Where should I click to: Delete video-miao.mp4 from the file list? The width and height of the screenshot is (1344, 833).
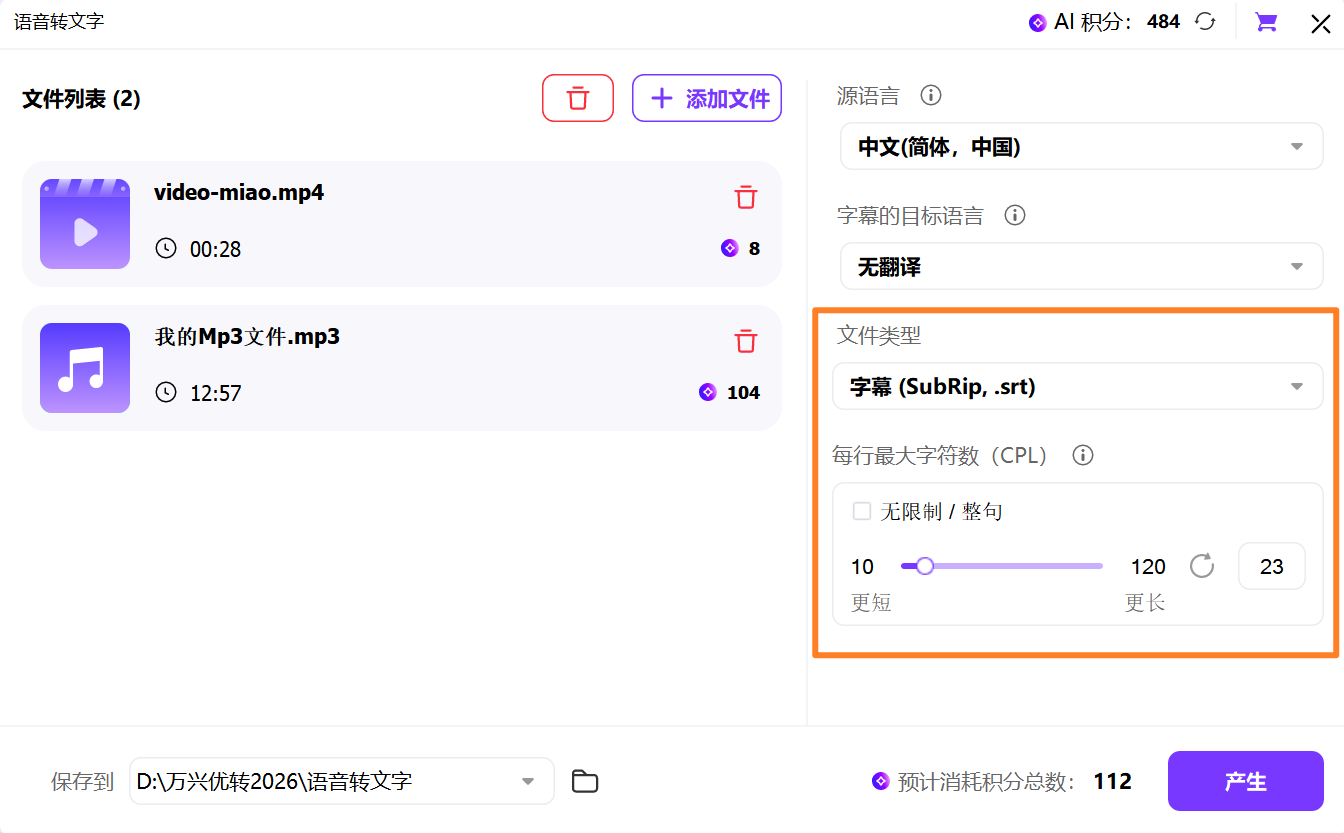[x=746, y=197]
